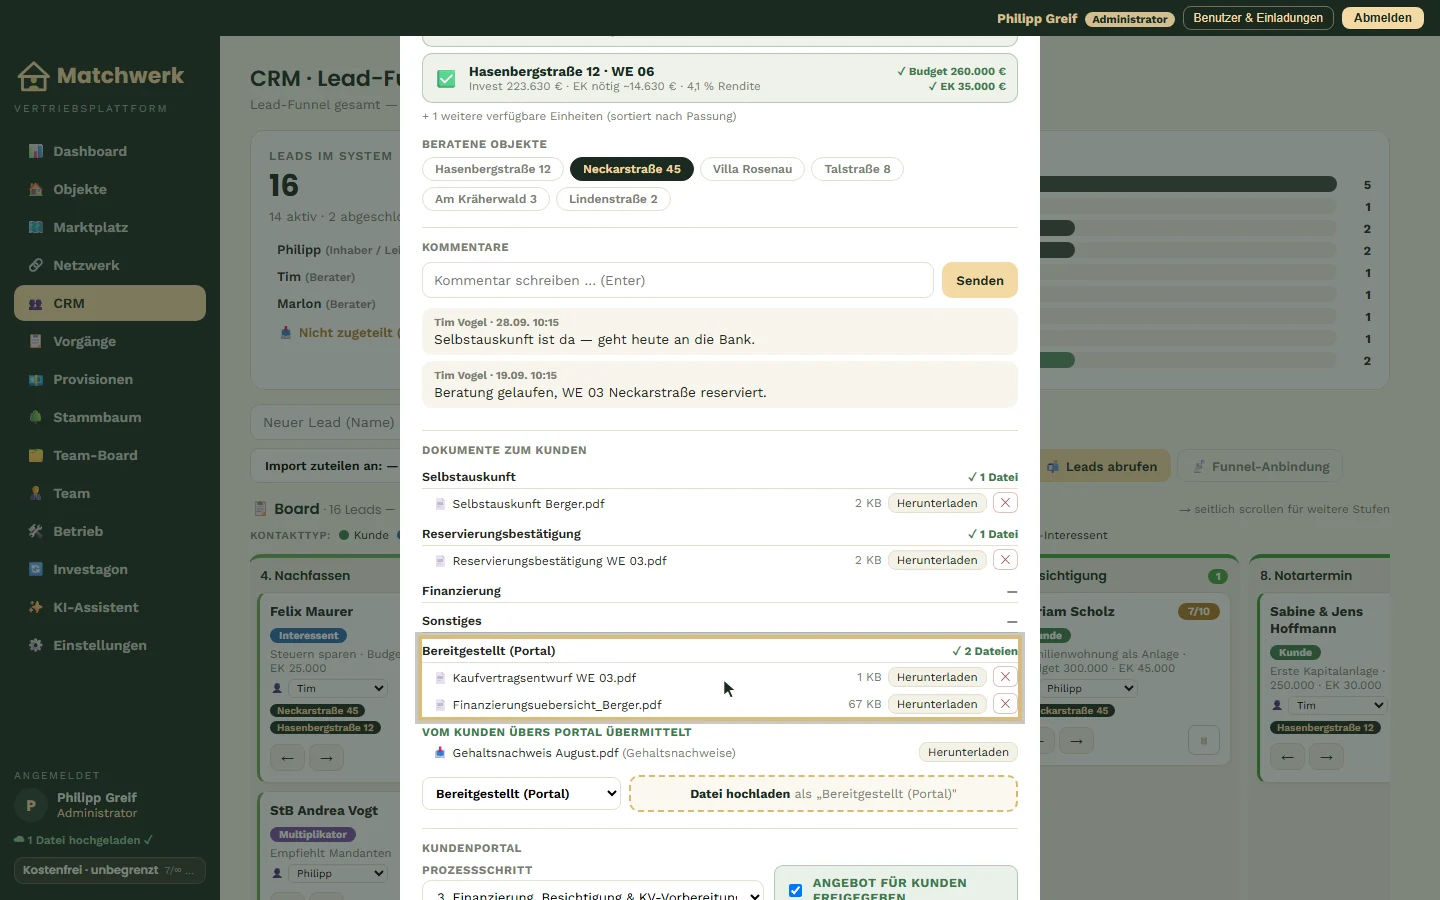The image size is (1440, 900).
Task: Click Datei hochladen drop zone
Action: coord(823,794)
